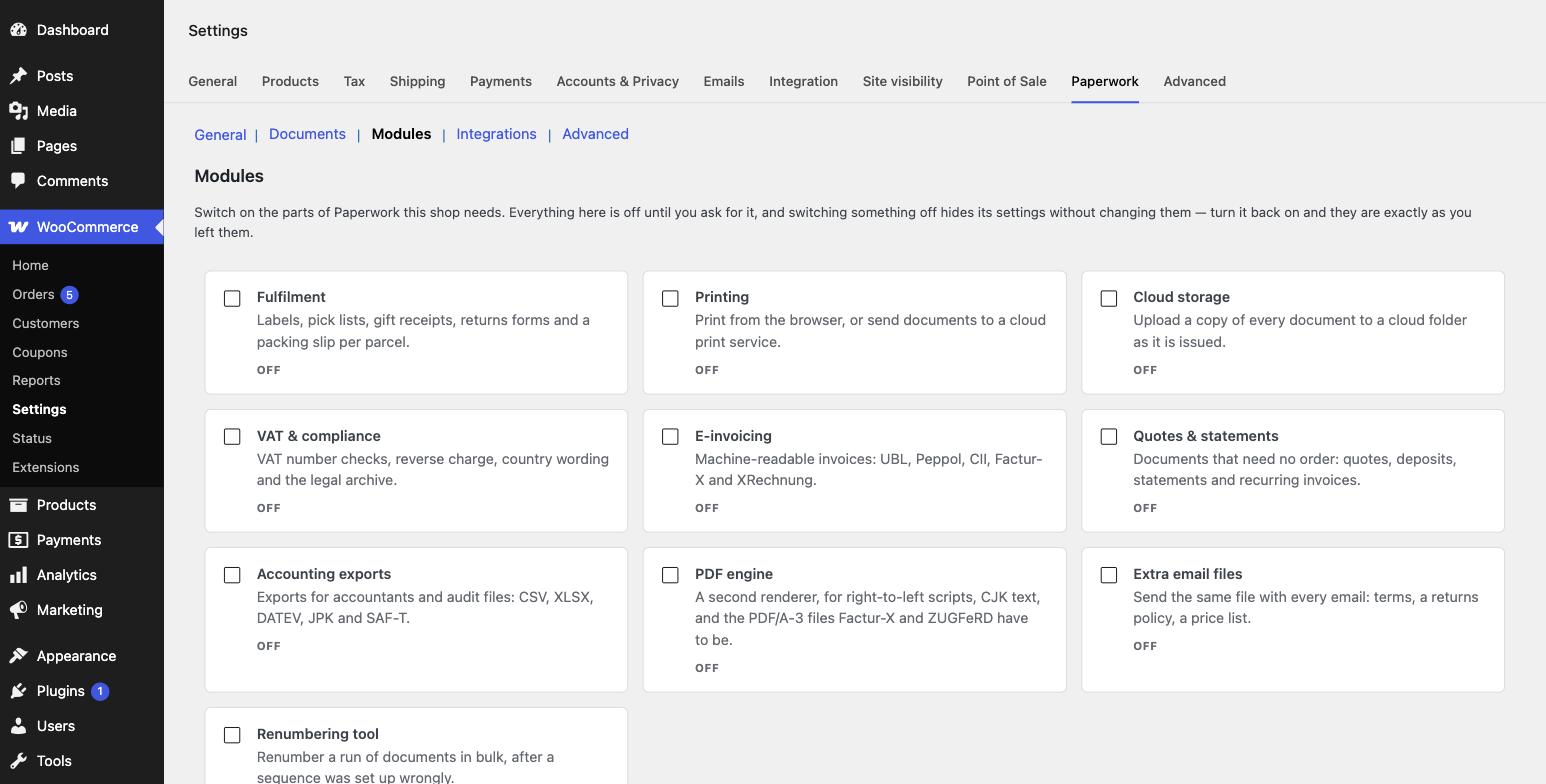Open Accounts & Privacy tab
Viewport: 1546px width, 784px height.
[x=618, y=81]
